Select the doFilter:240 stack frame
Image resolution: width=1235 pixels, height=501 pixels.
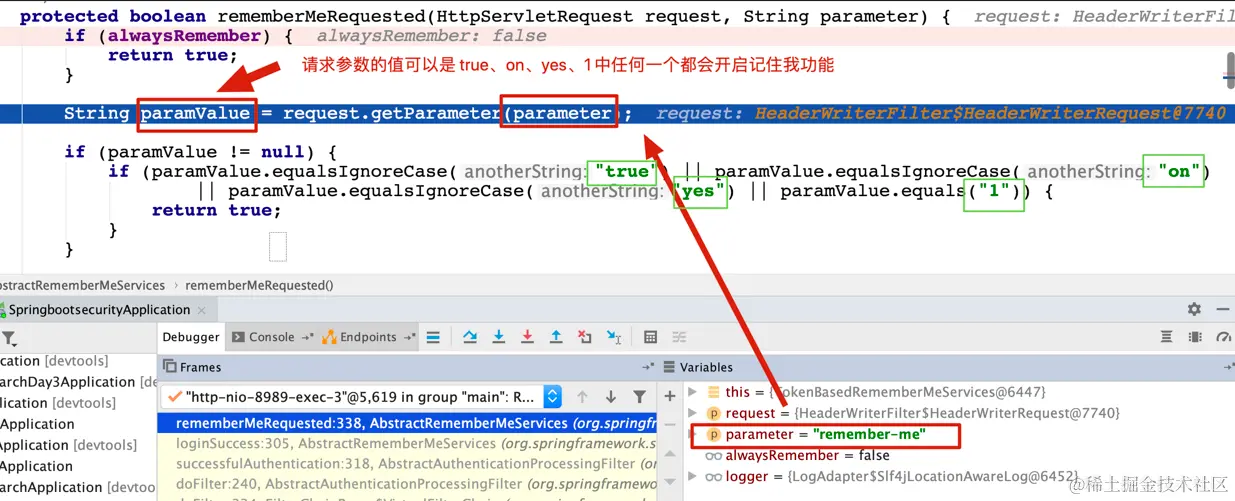click(x=408, y=483)
